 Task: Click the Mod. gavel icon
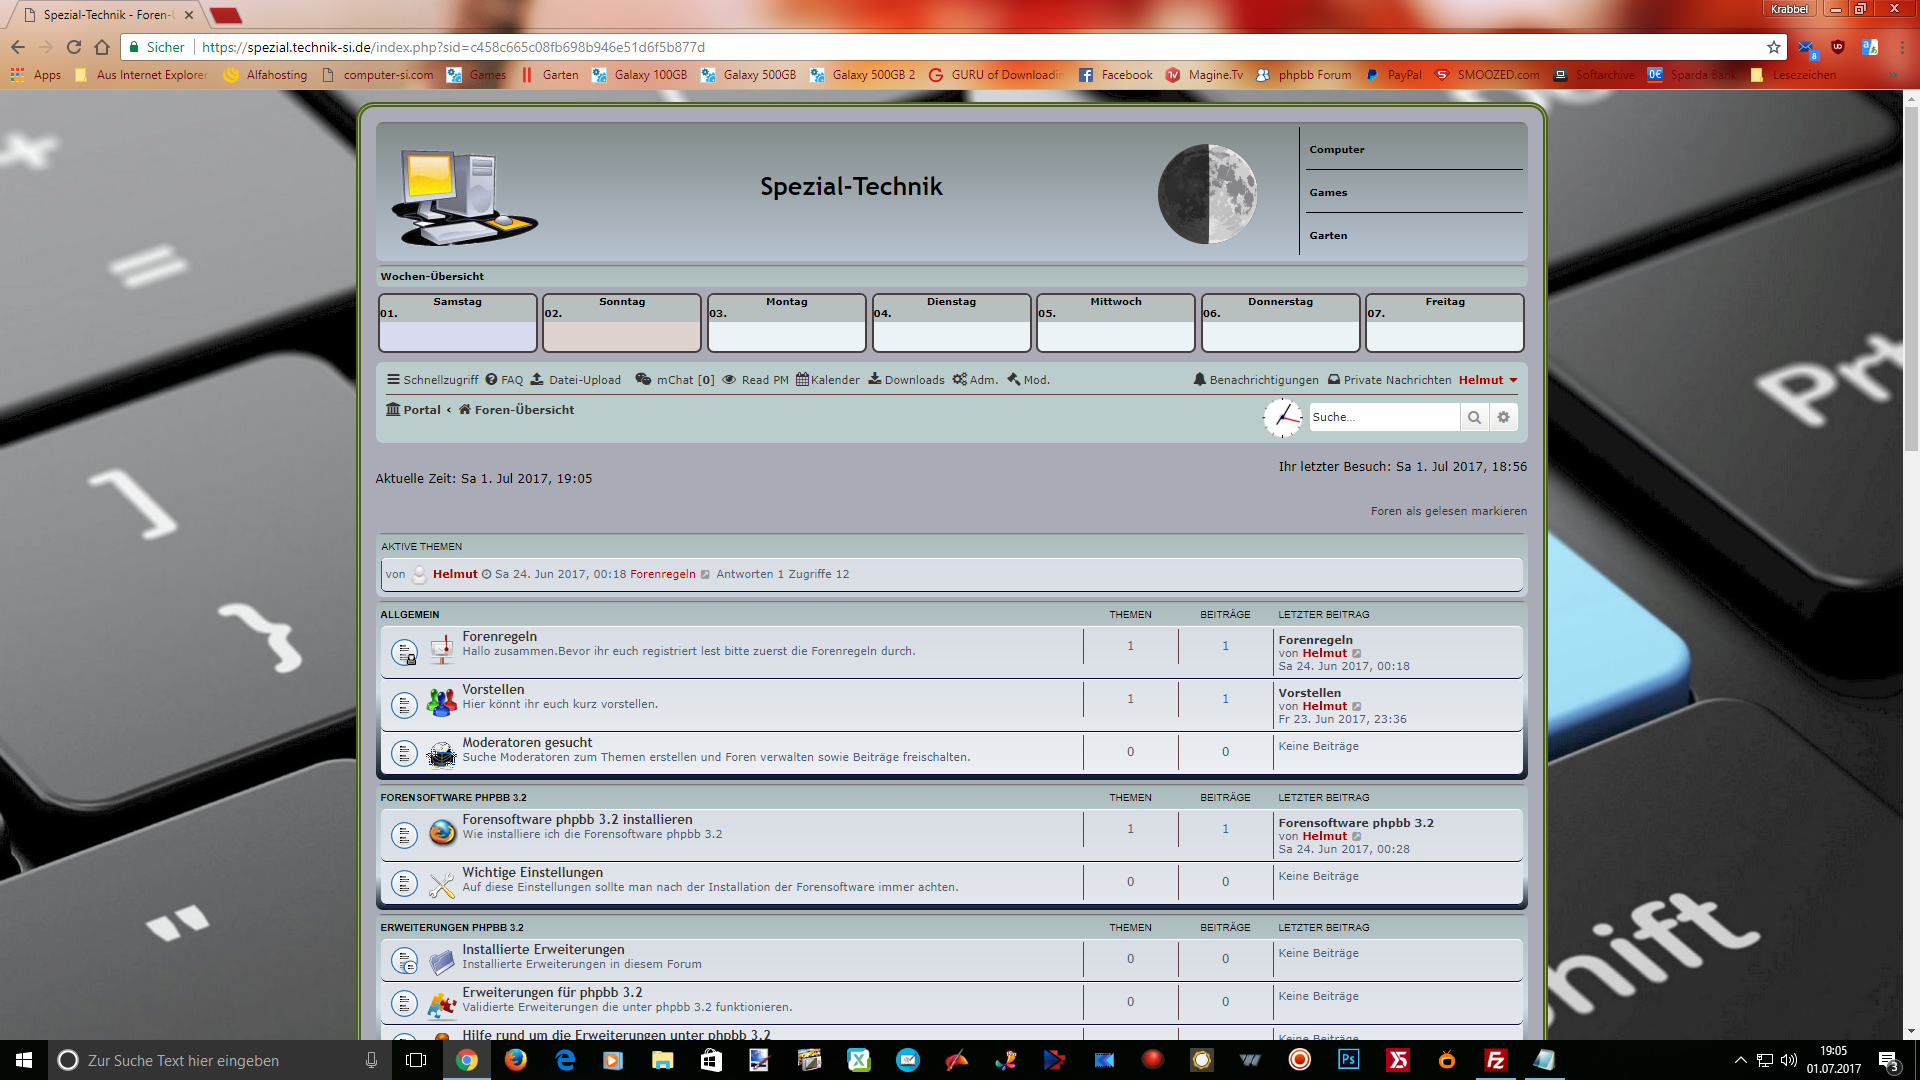[x=1014, y=379]
